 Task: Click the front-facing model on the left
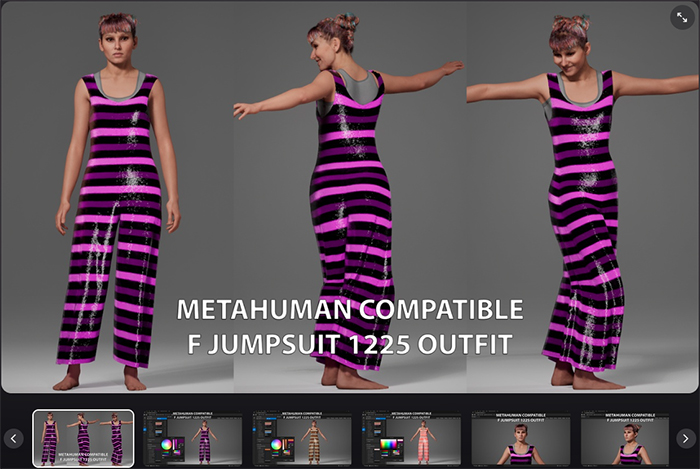(x=119, y=200)
